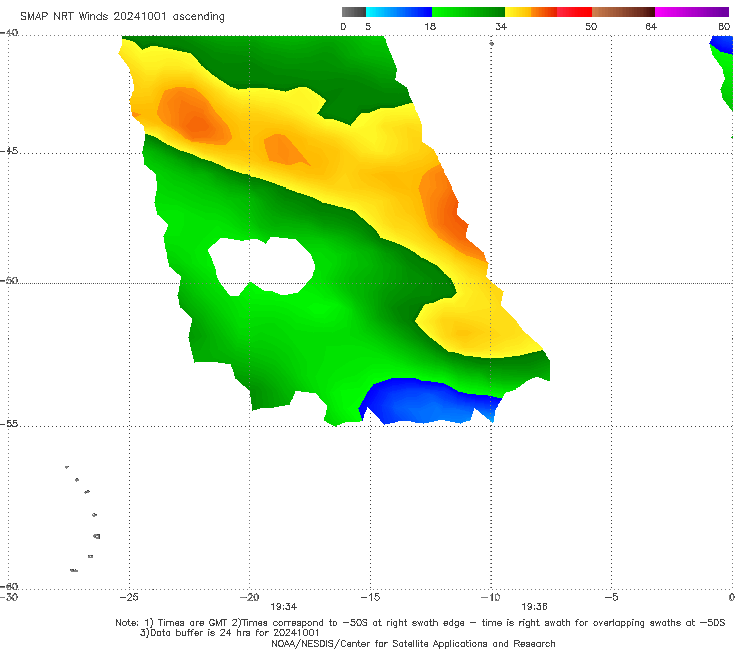Click the blue segment of the color bar
The image size is (740, 650).
(399, 12)
